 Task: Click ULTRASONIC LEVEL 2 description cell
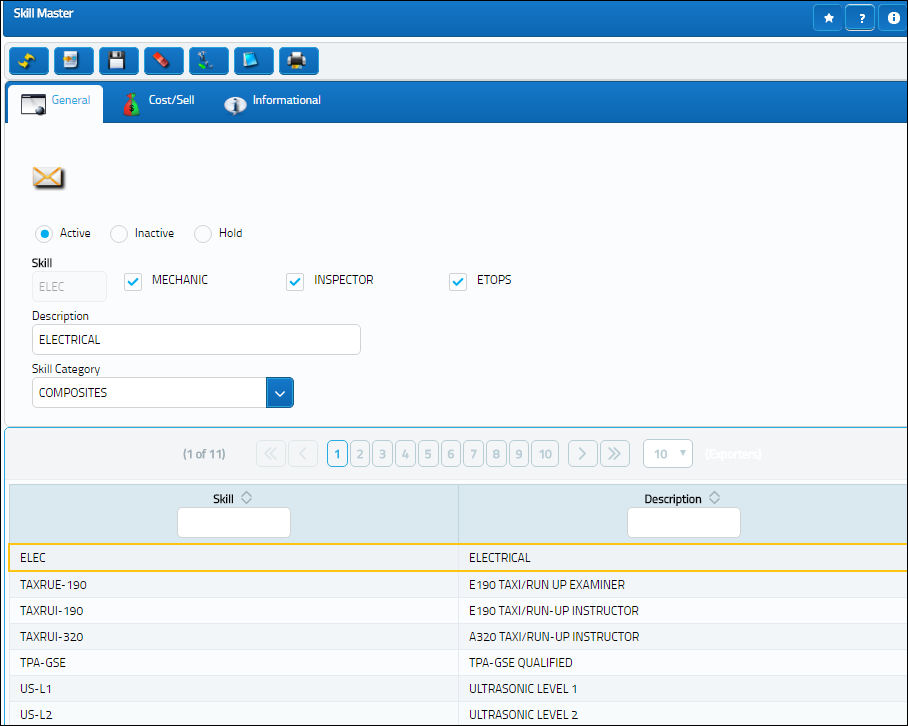[523, 715]
